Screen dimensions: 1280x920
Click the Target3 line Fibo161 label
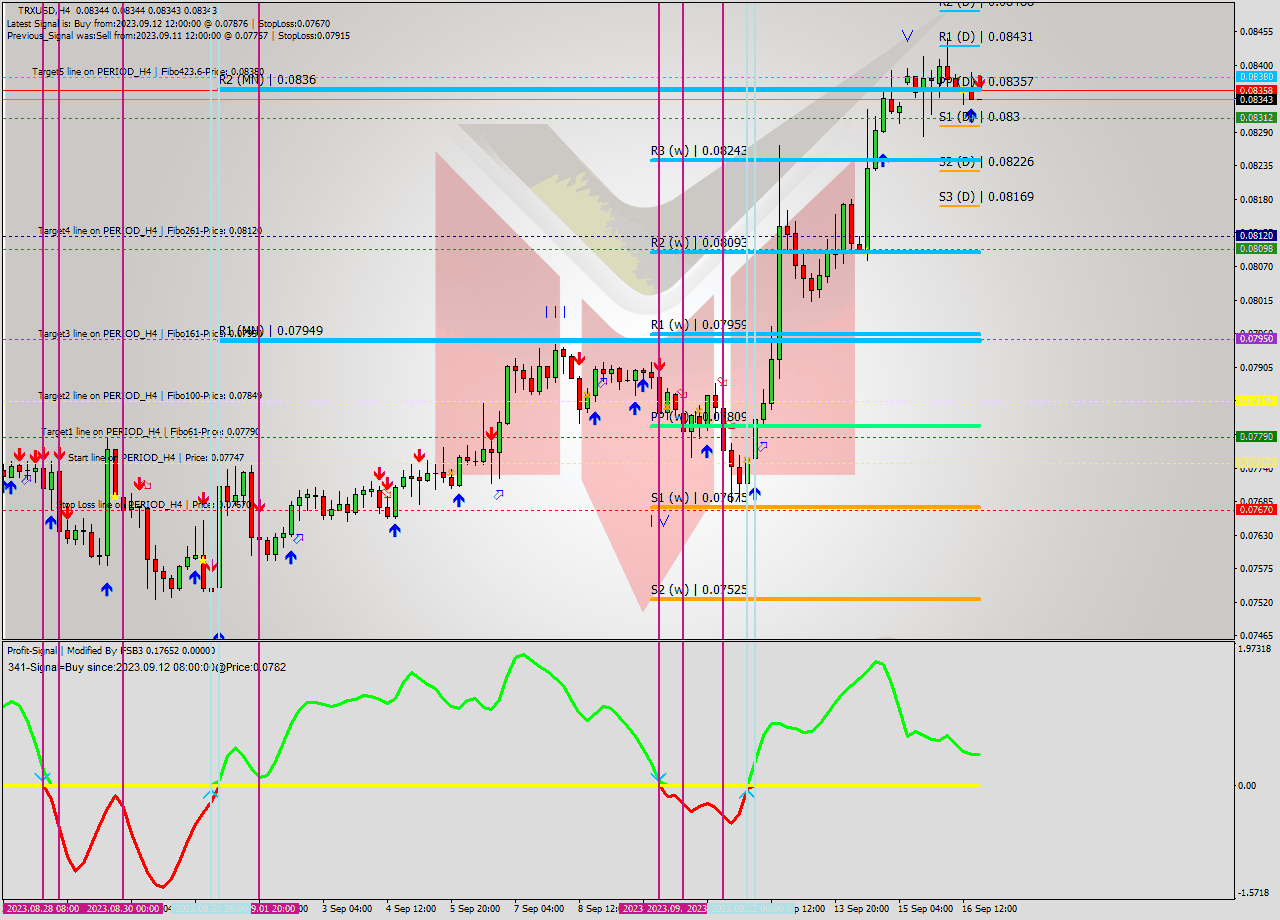click(150, 333)
